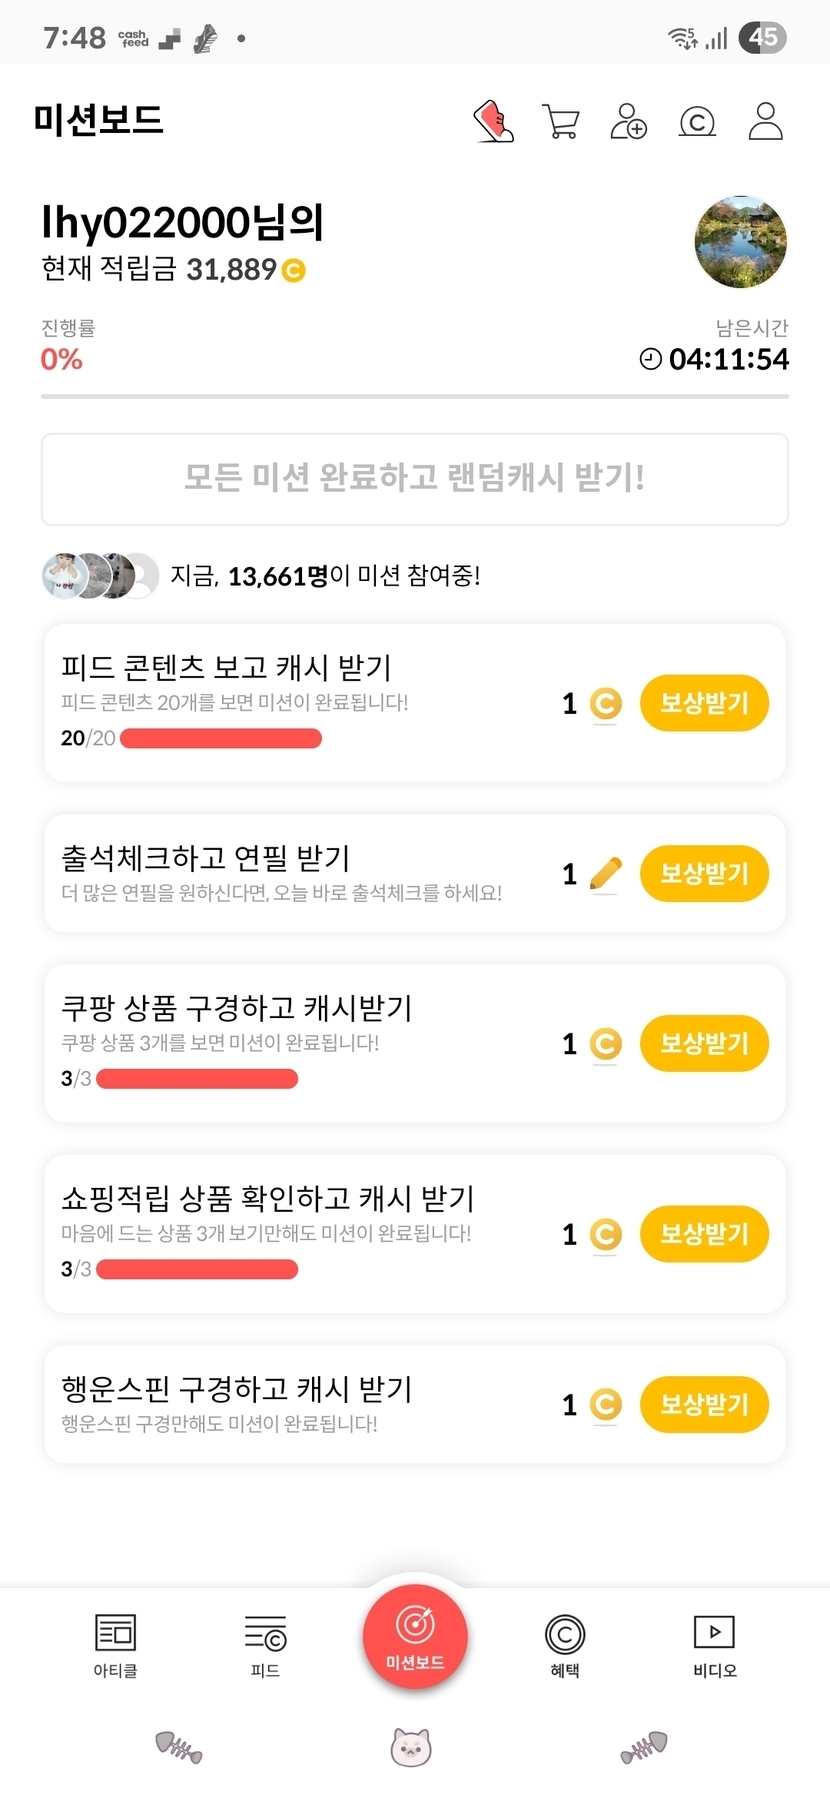Viewport: 830px width, 1798px height.
Task: Open the 혜택 tab
Action: coord(565,1645)
